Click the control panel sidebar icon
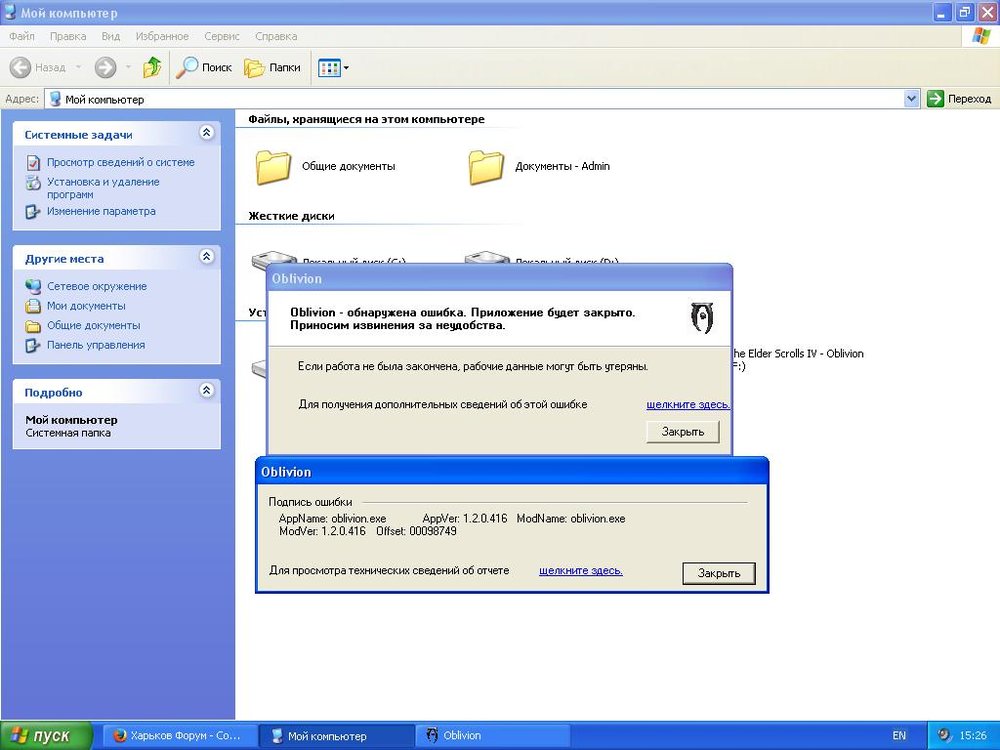Viewport: 1000px width, 750px height. [x=33, y=346]
